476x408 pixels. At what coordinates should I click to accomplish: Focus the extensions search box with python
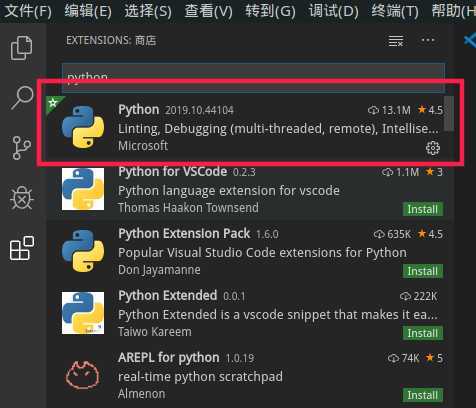click(253, 77)
